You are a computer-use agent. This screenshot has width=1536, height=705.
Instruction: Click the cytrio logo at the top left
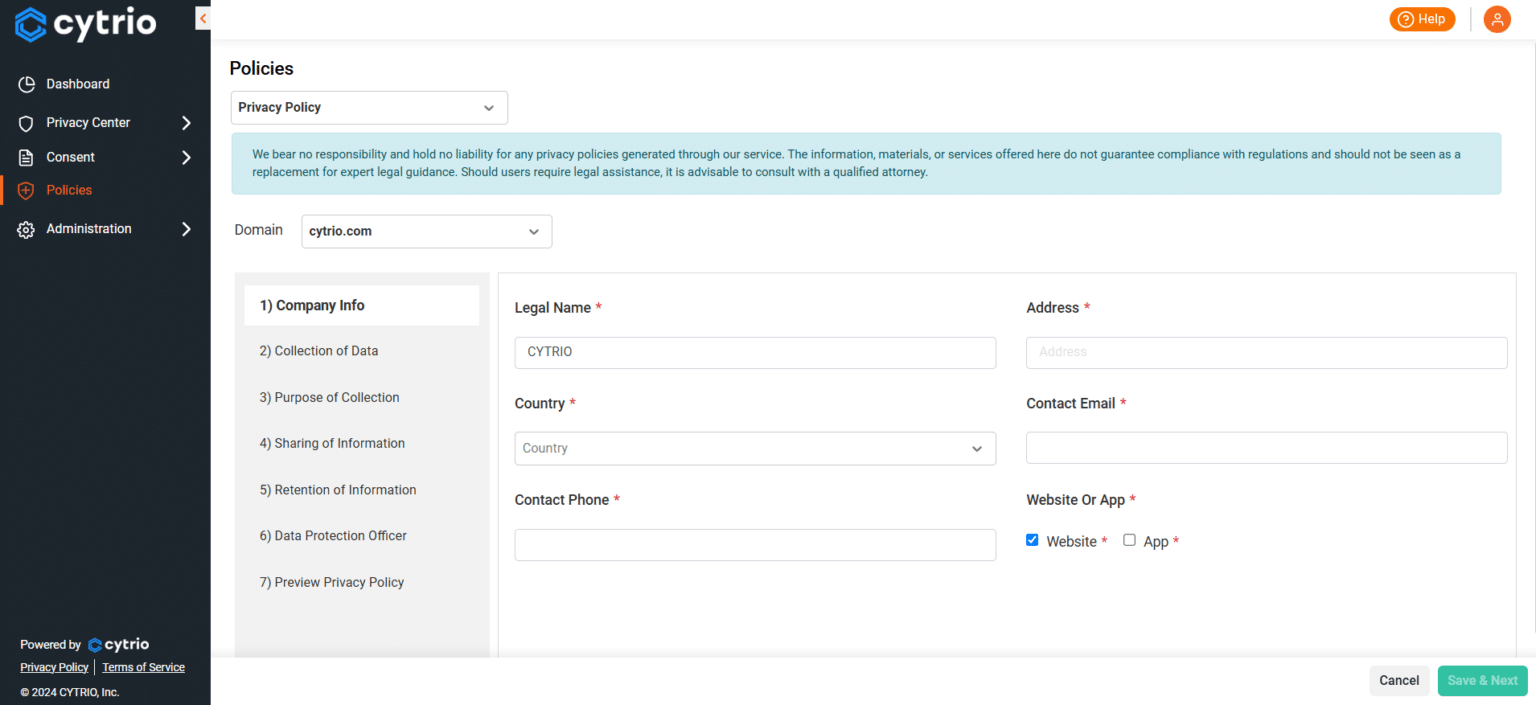click(85, 23)
